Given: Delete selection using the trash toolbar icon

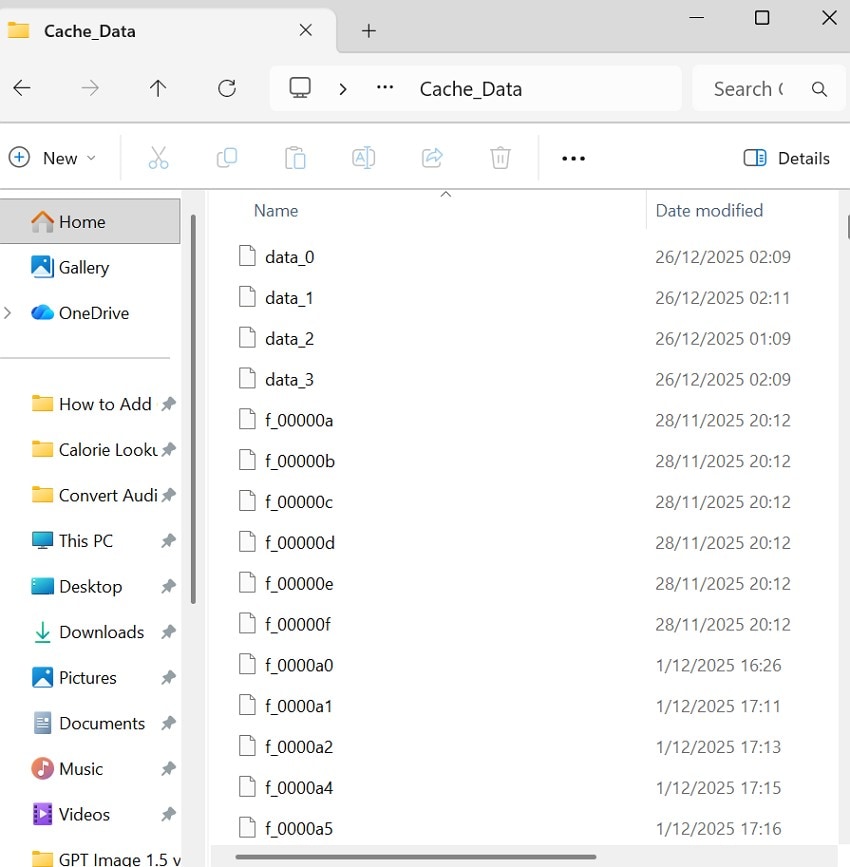Looking at the screenshot, I should coord(499,157).
